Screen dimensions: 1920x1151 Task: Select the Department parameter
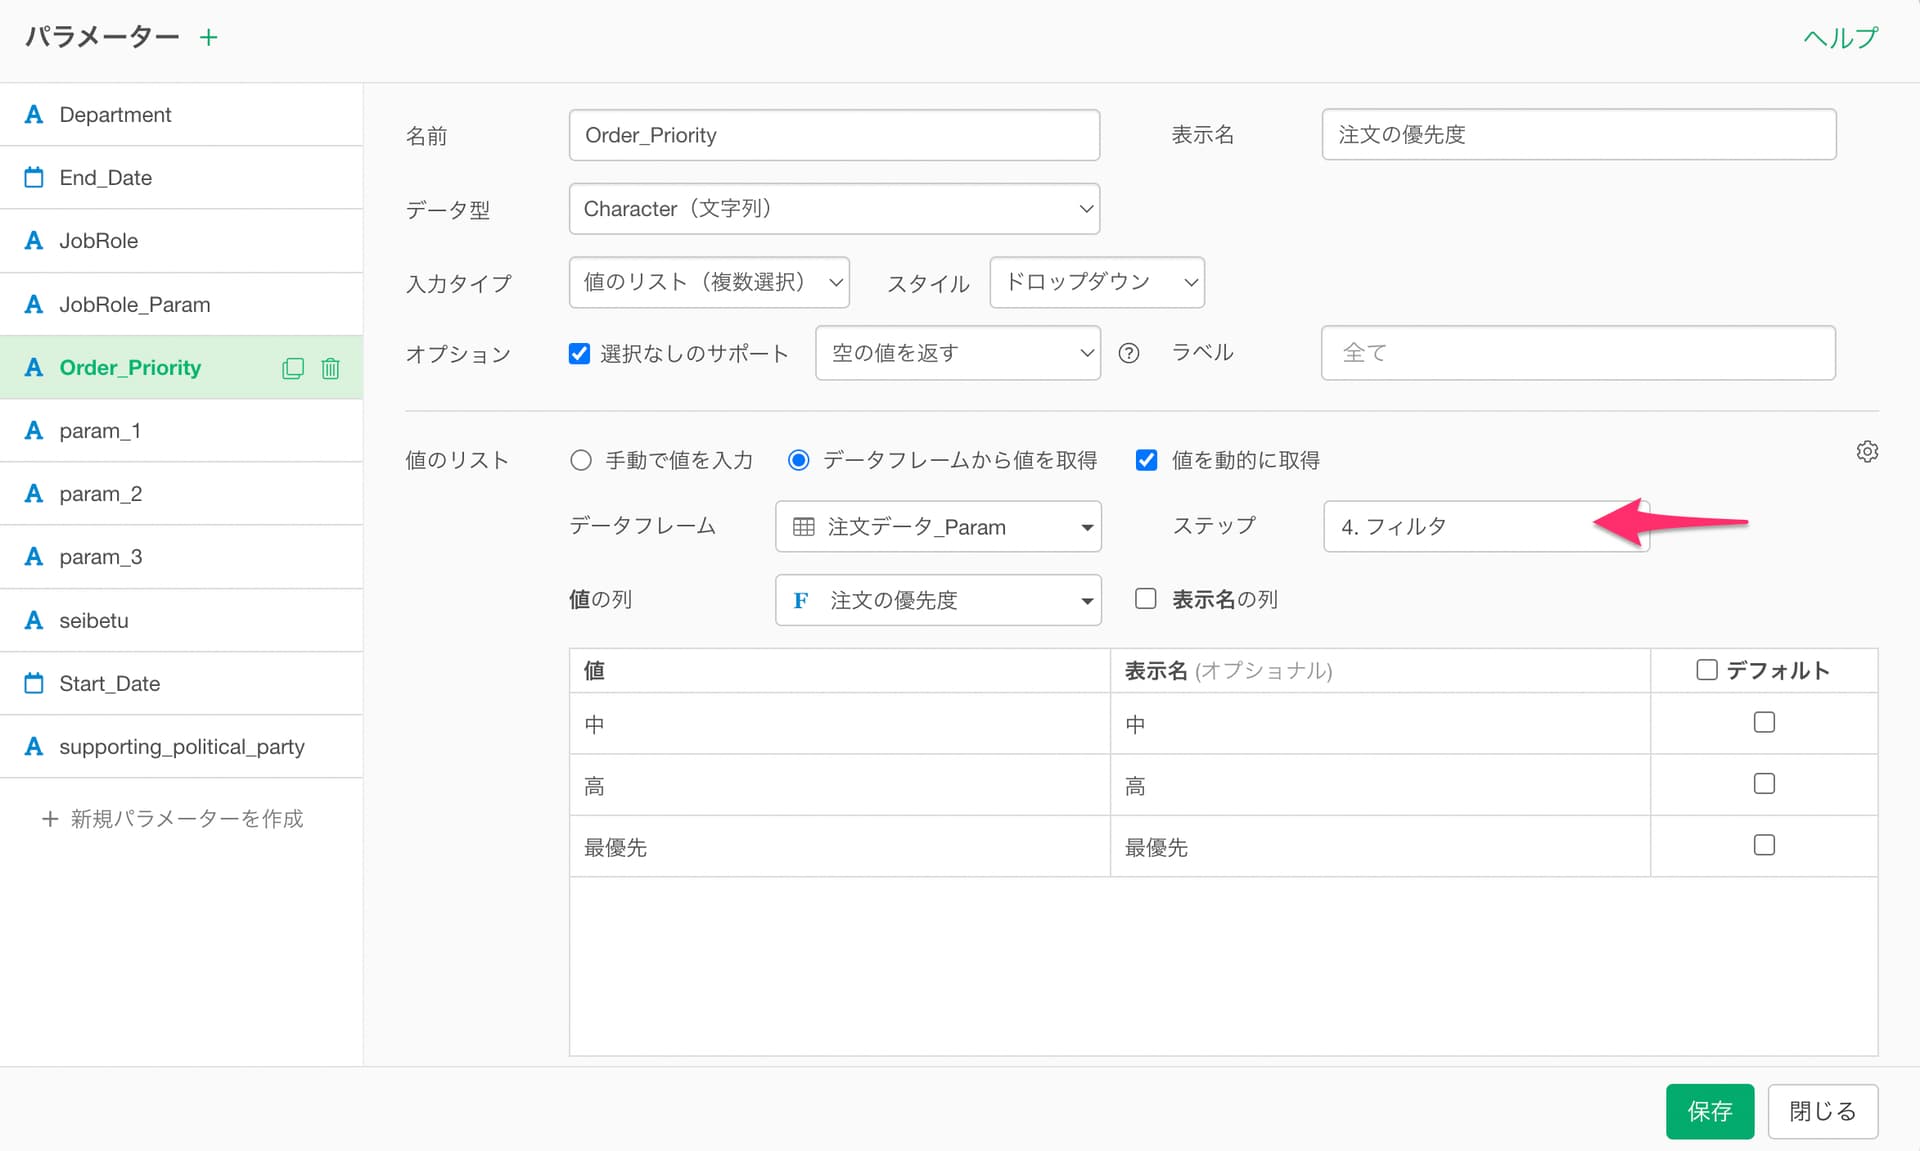(x=181, y=115)
